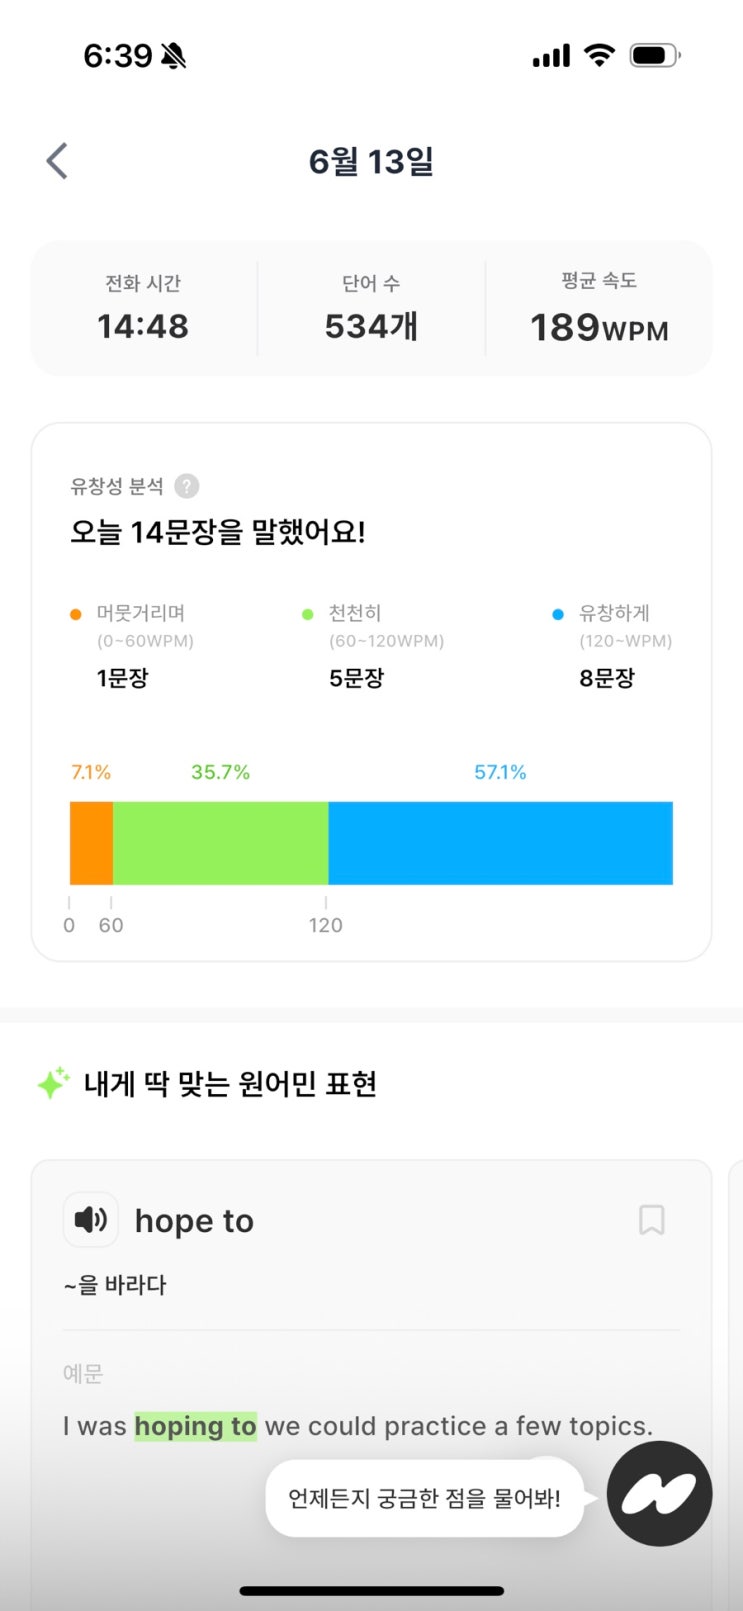Tap the '내게 딱 맞는 원어민 표현' heading
This screenshot has width=743, height=1611.
[230, 1084]
